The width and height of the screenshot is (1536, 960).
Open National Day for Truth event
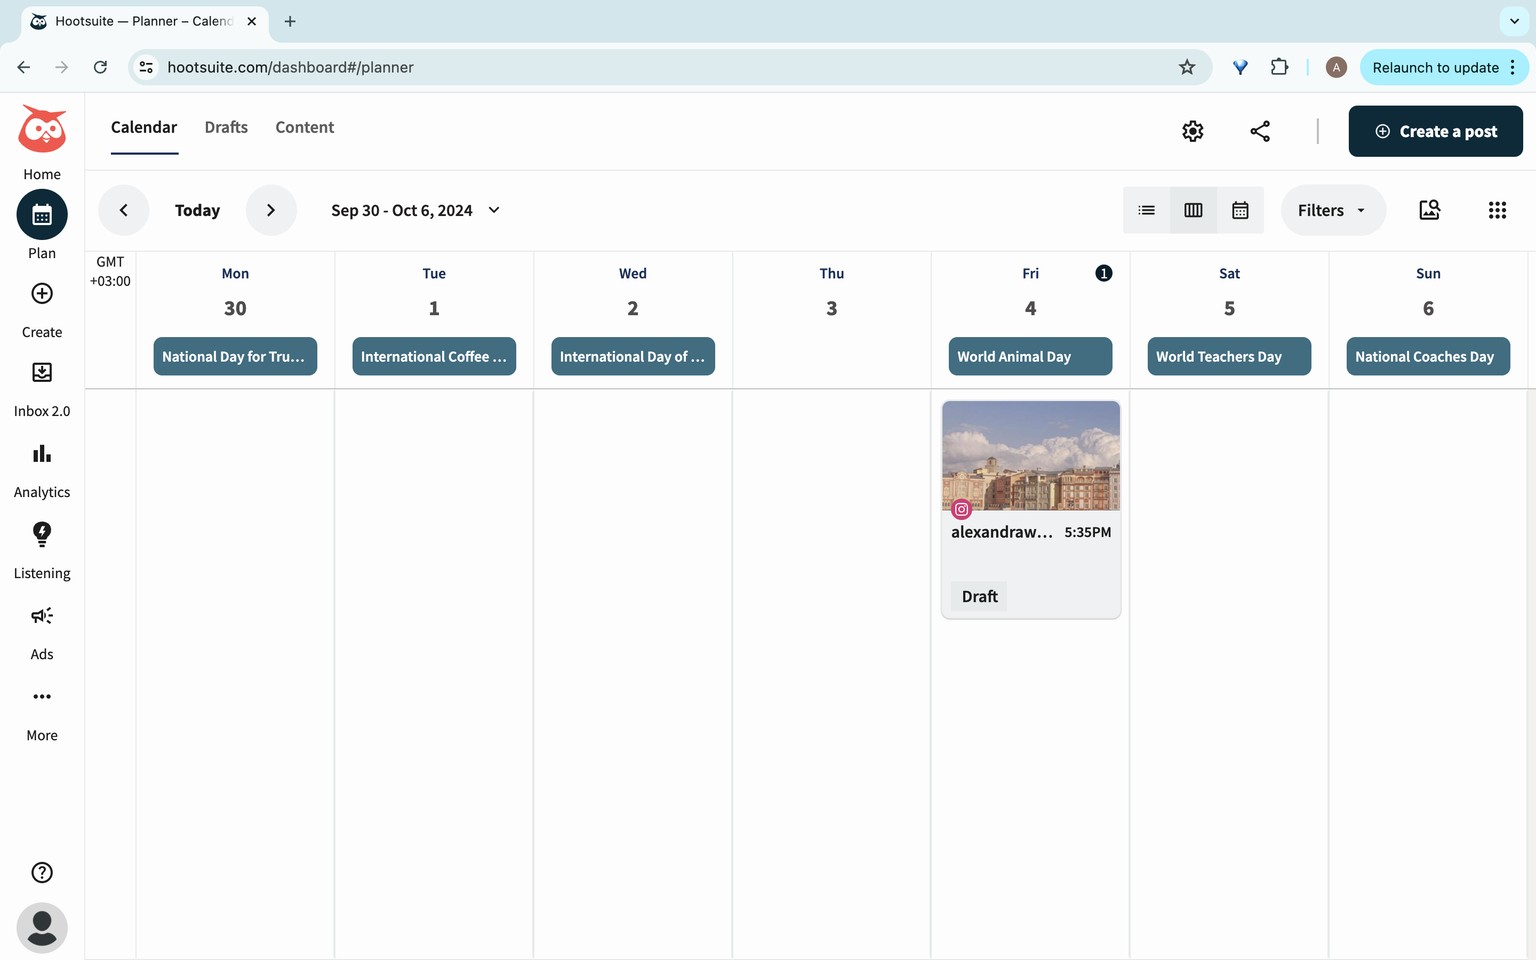coord(235,356)
